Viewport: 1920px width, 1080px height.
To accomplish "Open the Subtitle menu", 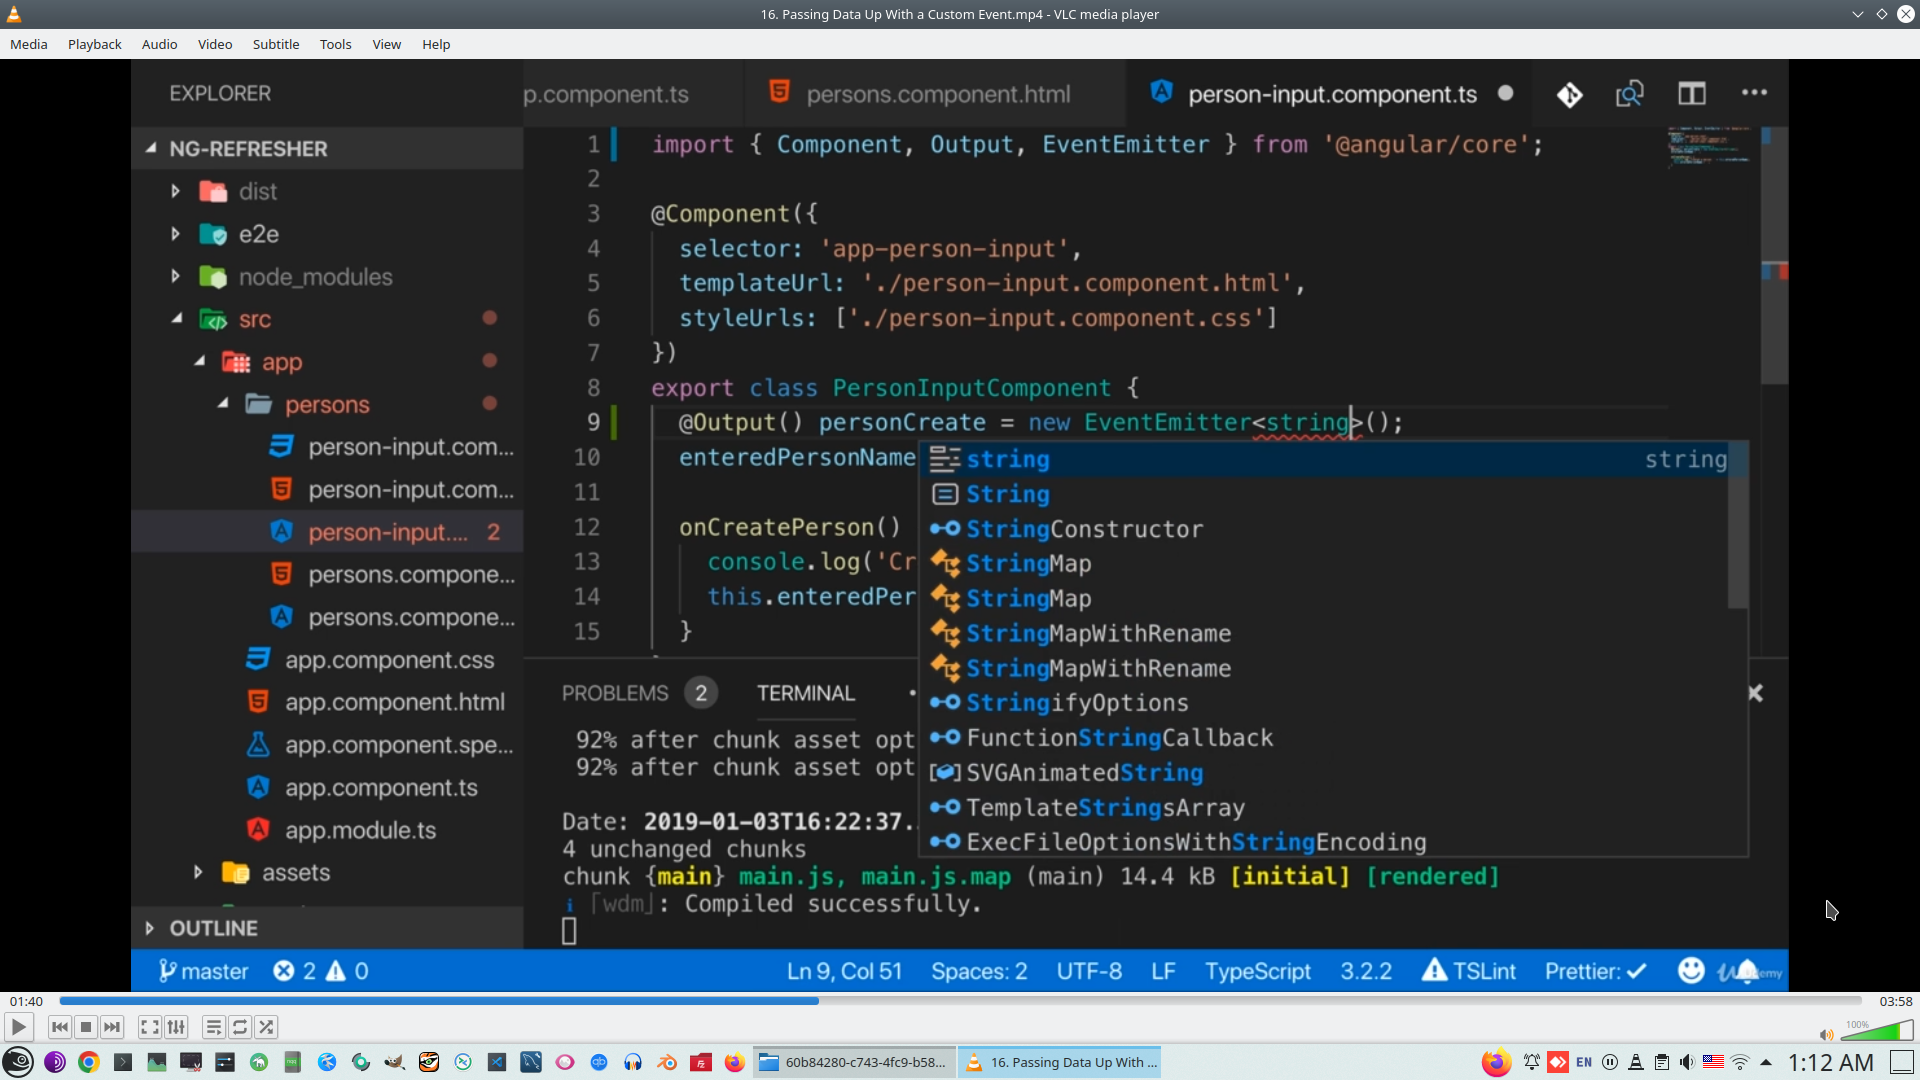I will 275,44.
